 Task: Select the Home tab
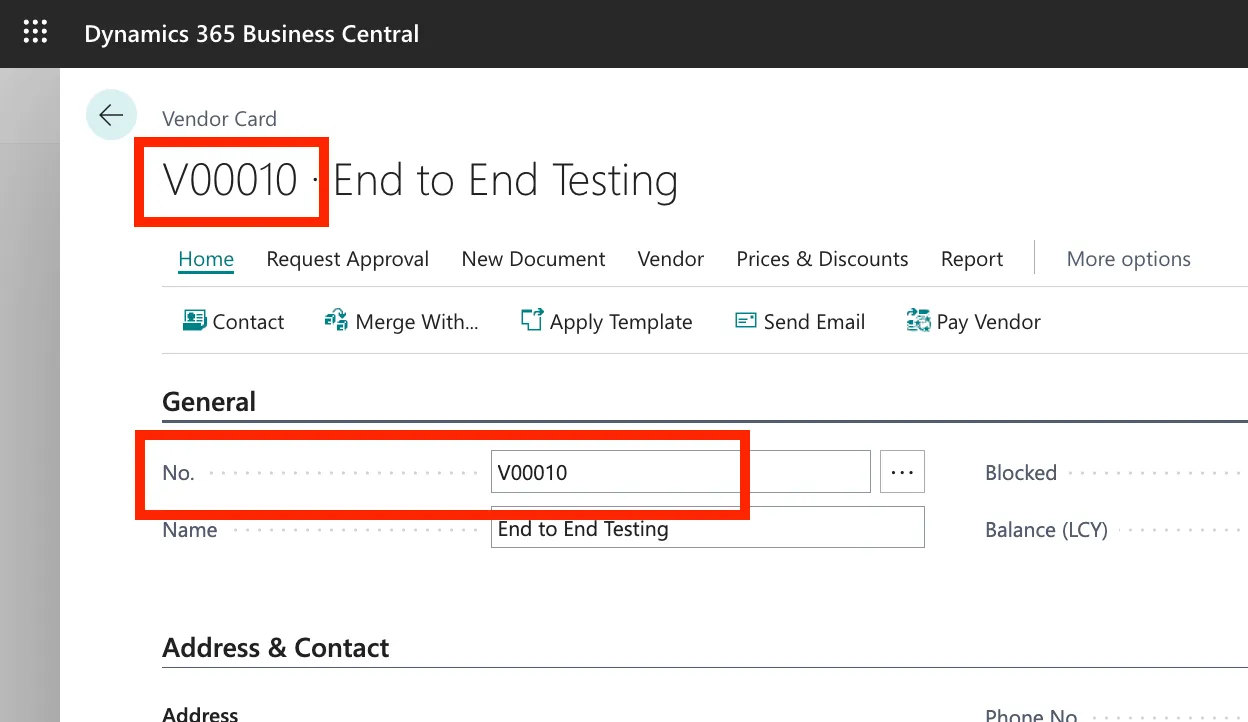click(x=206, y=259)
